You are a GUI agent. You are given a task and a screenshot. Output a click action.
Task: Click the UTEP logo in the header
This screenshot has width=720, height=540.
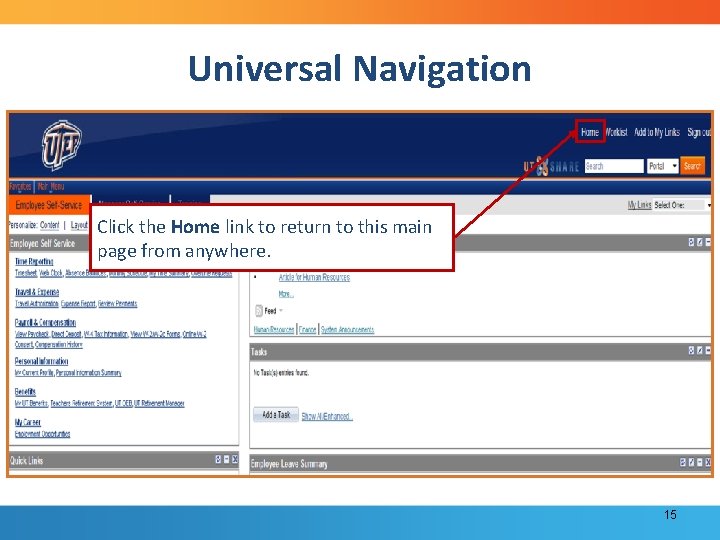pos(61,145)
